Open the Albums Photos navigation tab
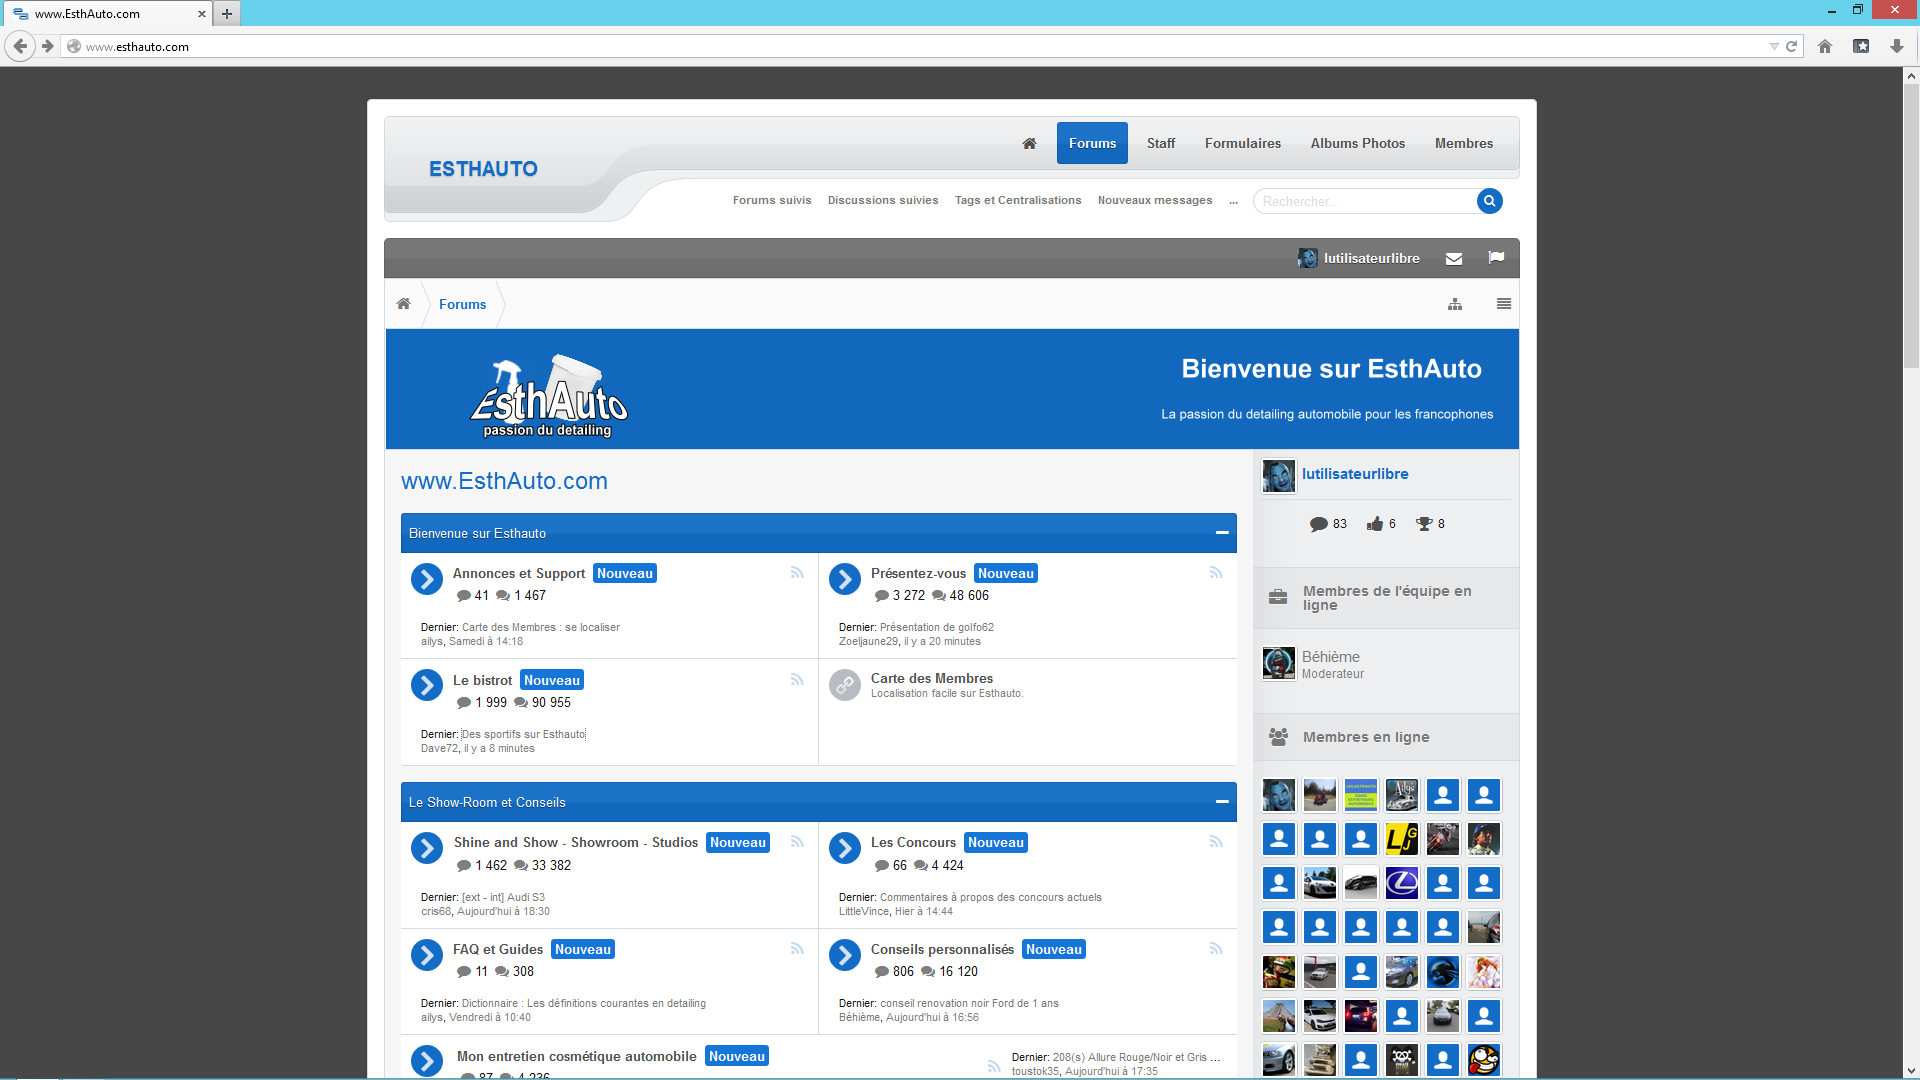 pos(1358,143)
